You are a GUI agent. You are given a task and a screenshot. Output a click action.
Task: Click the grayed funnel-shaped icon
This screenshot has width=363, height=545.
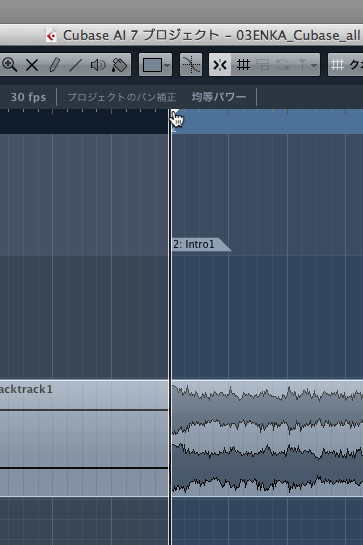point(302,65)
